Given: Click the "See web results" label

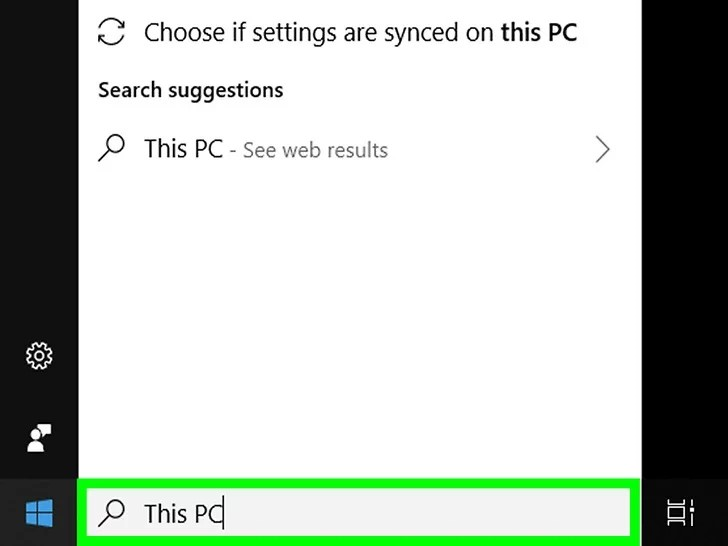Looking at the screenshot, I should coord(315,150).
